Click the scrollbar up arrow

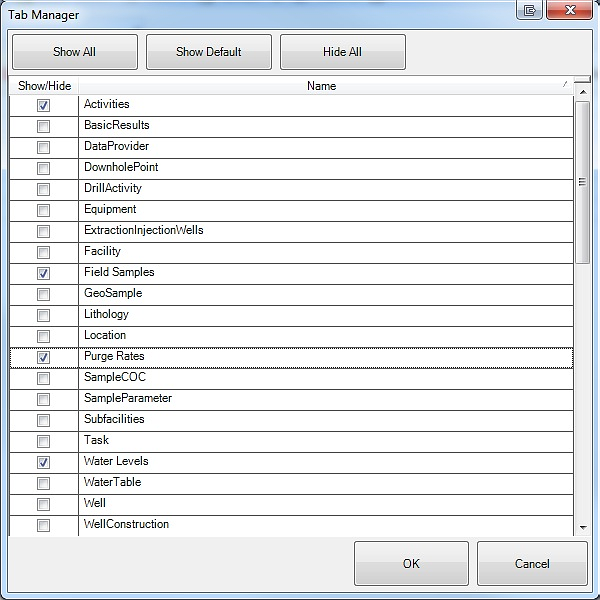[583, 92]
